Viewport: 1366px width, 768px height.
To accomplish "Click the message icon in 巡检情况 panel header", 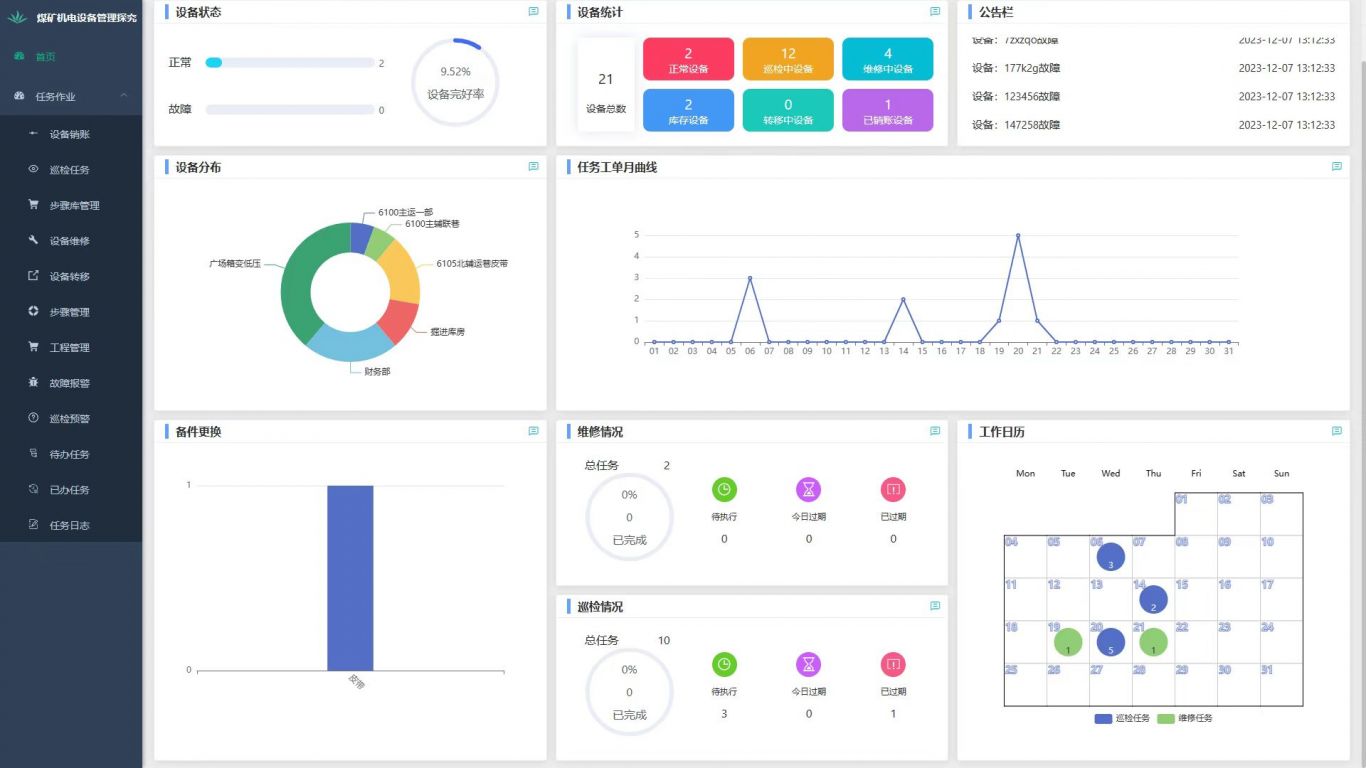I will point(935,606).
